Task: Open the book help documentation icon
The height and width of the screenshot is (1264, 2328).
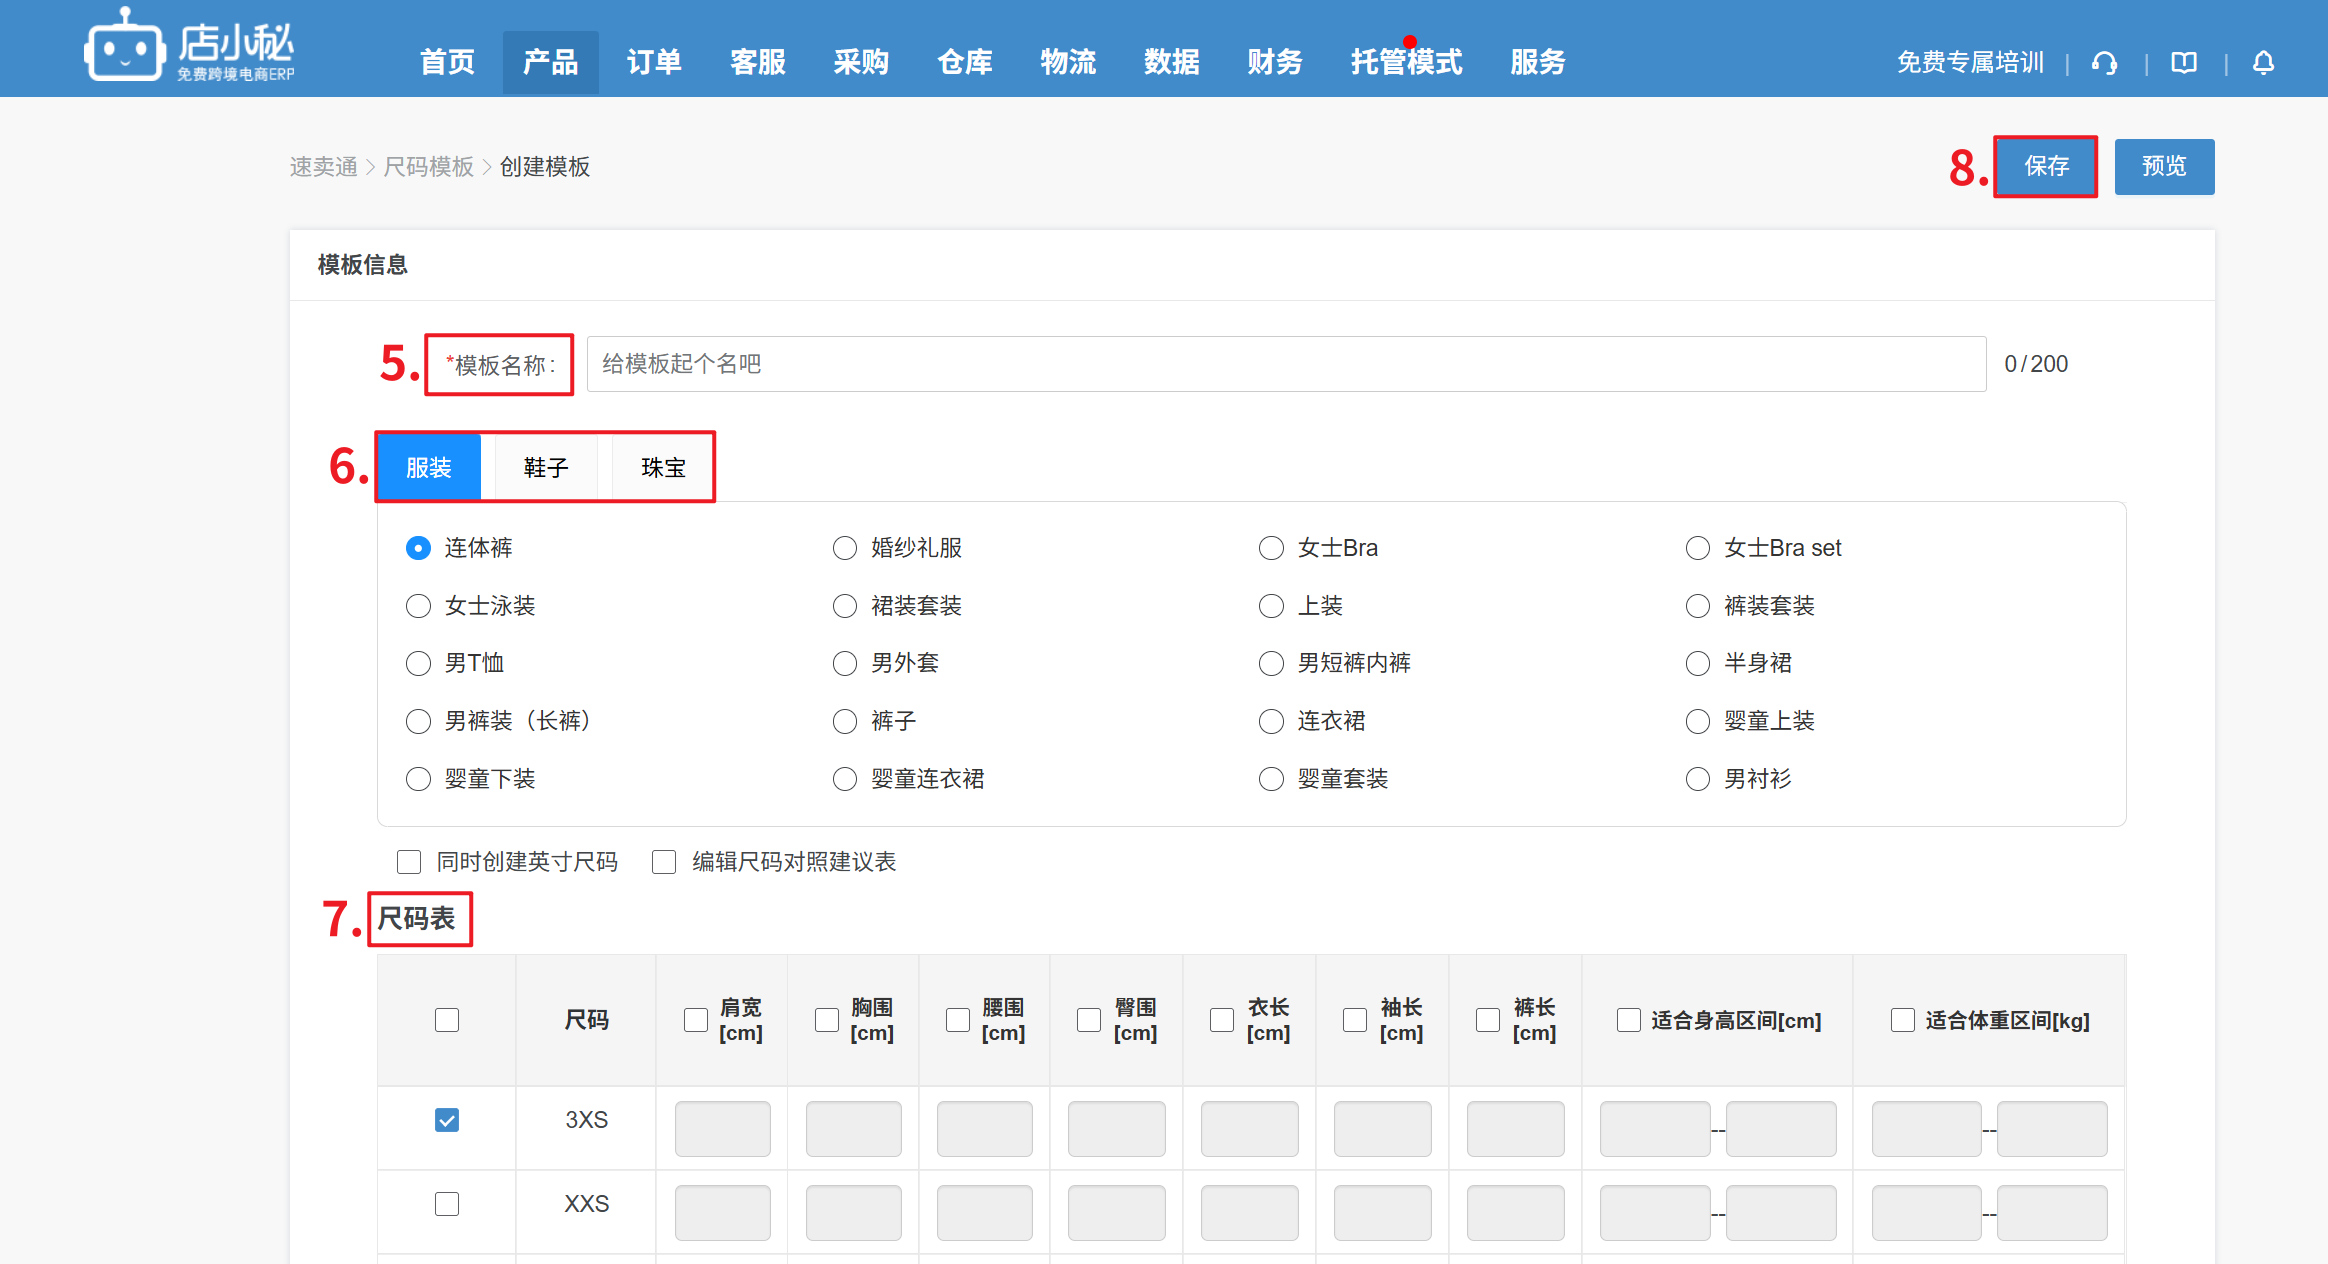Action: (x=2184, y=63)
